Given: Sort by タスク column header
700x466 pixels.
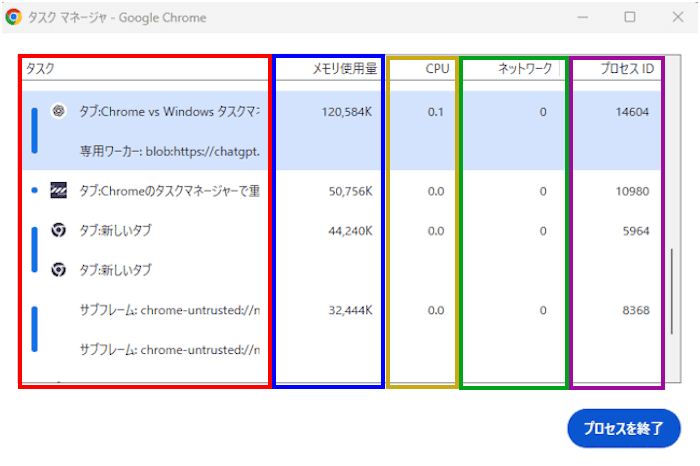Looking at the screenshot, I should (40, 68).
